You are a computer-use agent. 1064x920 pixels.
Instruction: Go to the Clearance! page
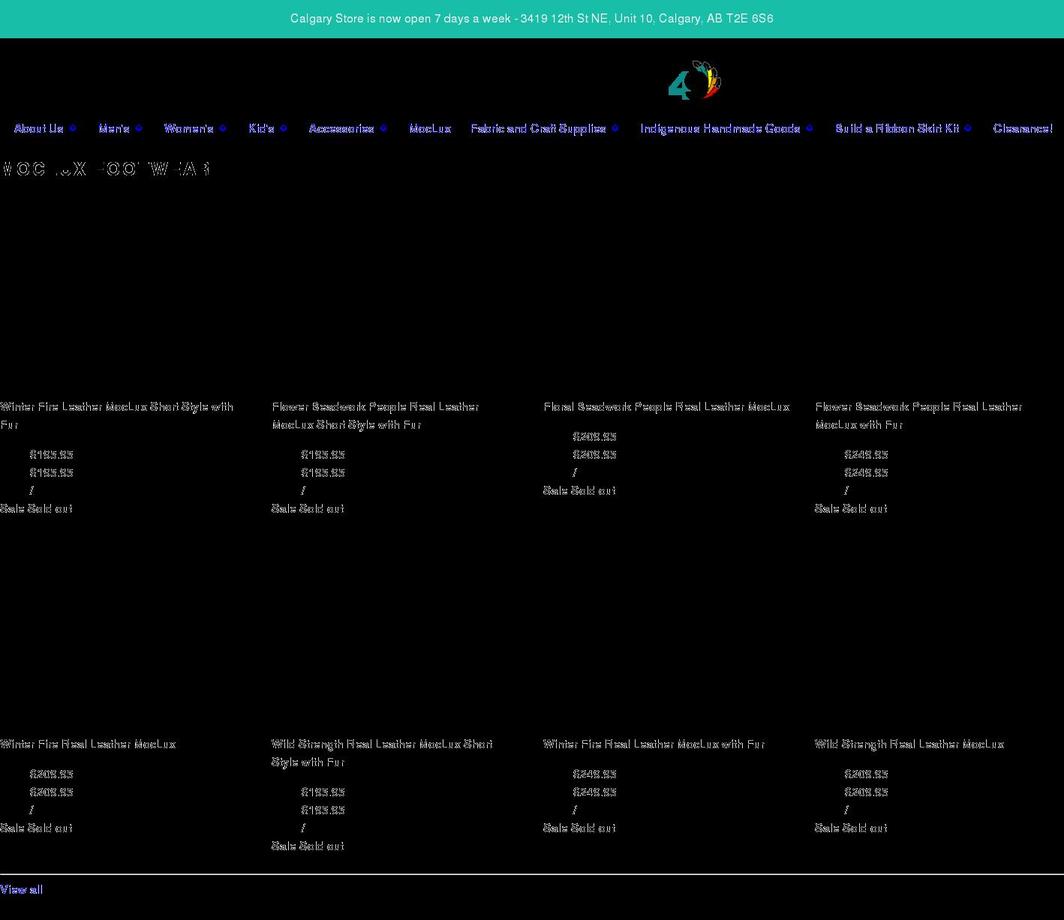click(x=1022, y=129)
